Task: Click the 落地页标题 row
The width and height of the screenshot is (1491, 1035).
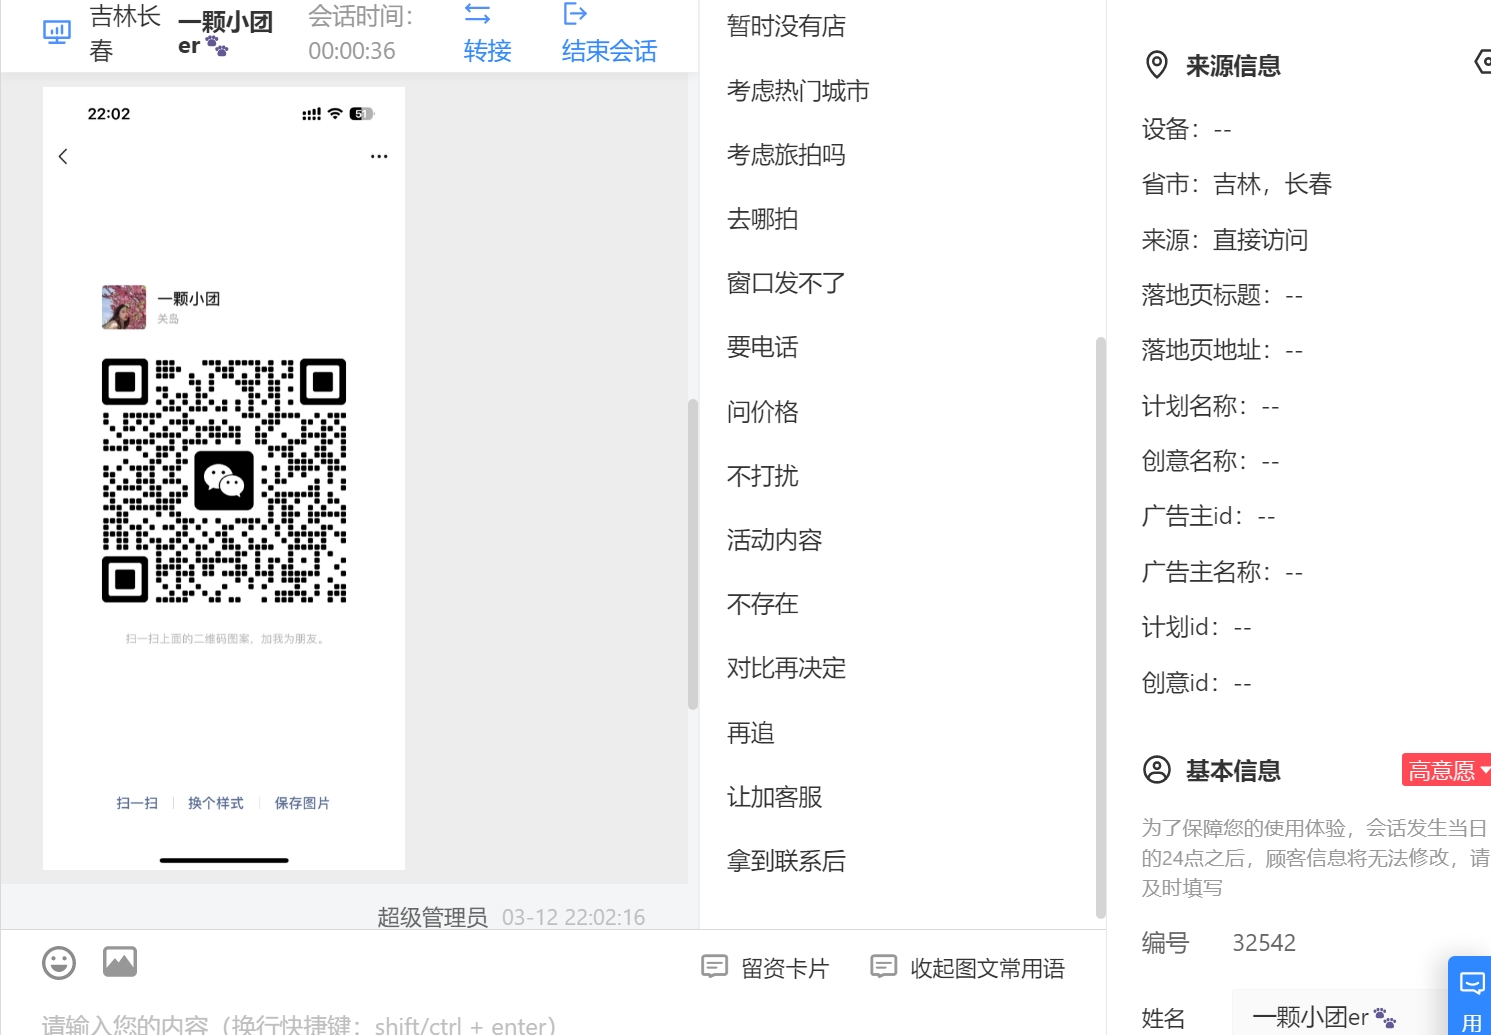Action: click(1222, 295)
